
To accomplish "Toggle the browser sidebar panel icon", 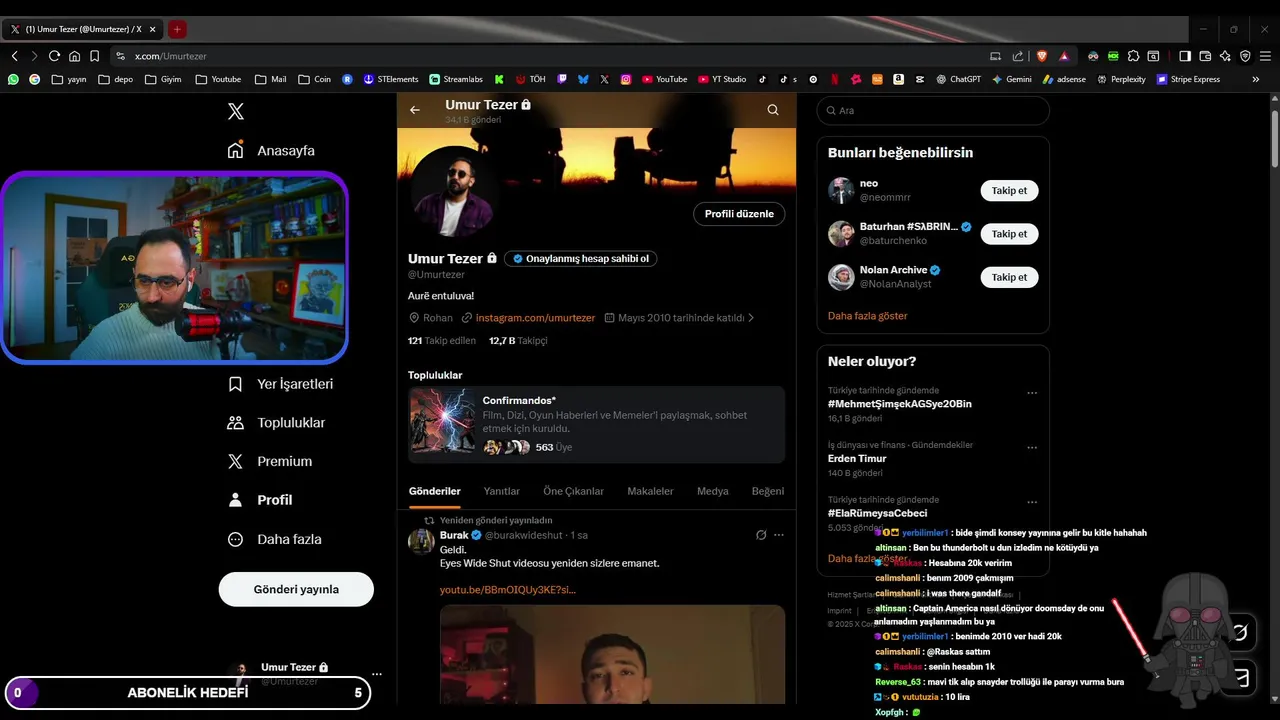I will pos(1185,56).
